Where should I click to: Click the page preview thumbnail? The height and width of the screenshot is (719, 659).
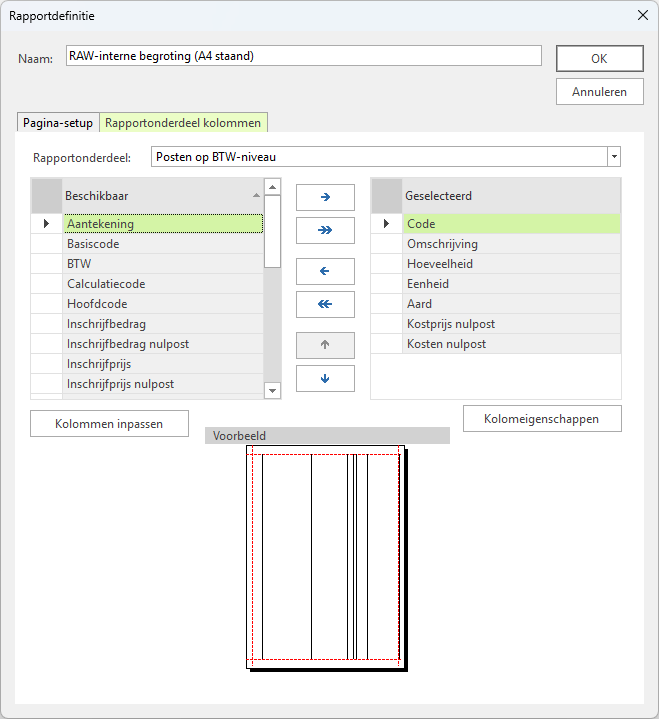[x=326, y=556]
